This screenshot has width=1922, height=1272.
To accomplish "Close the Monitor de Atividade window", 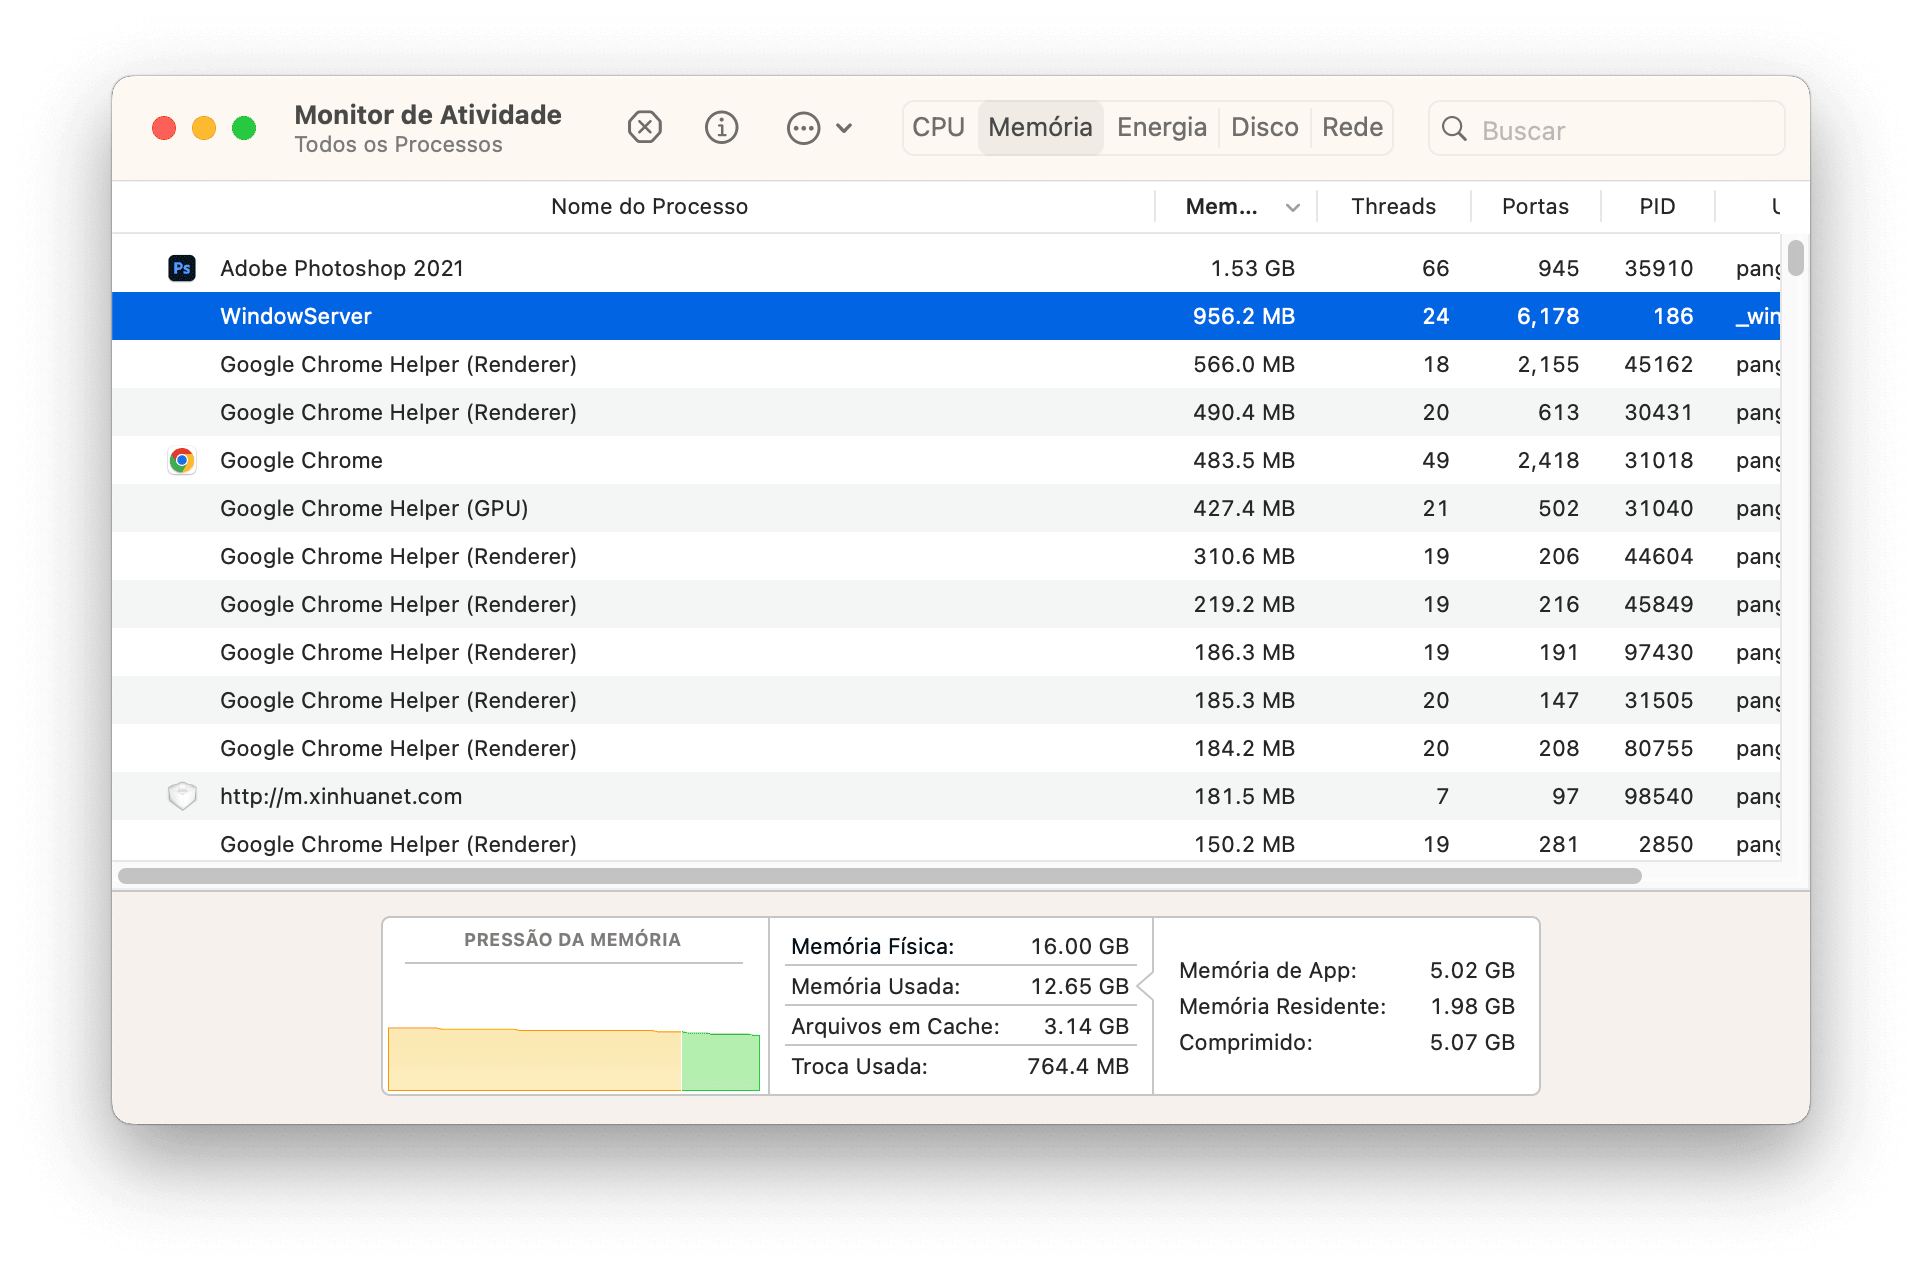I will pyautogui.click(x=164, y=128).
